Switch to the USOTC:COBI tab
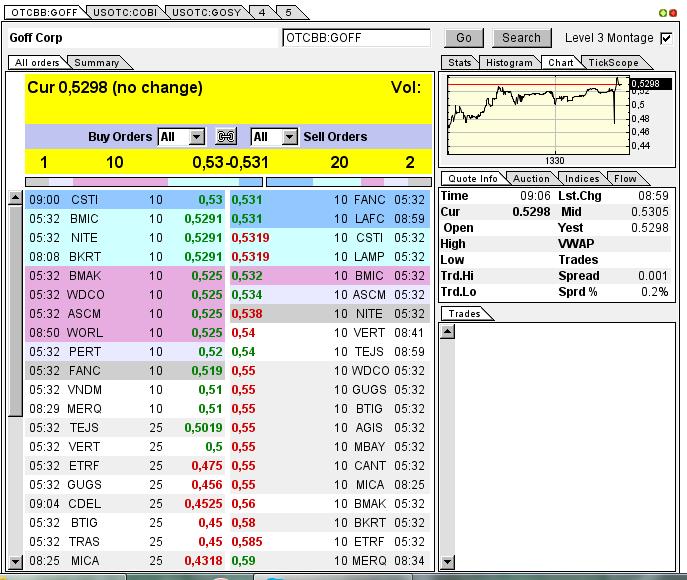The height and width of the screenshot is (580, 687). click(x=125, y=12)
